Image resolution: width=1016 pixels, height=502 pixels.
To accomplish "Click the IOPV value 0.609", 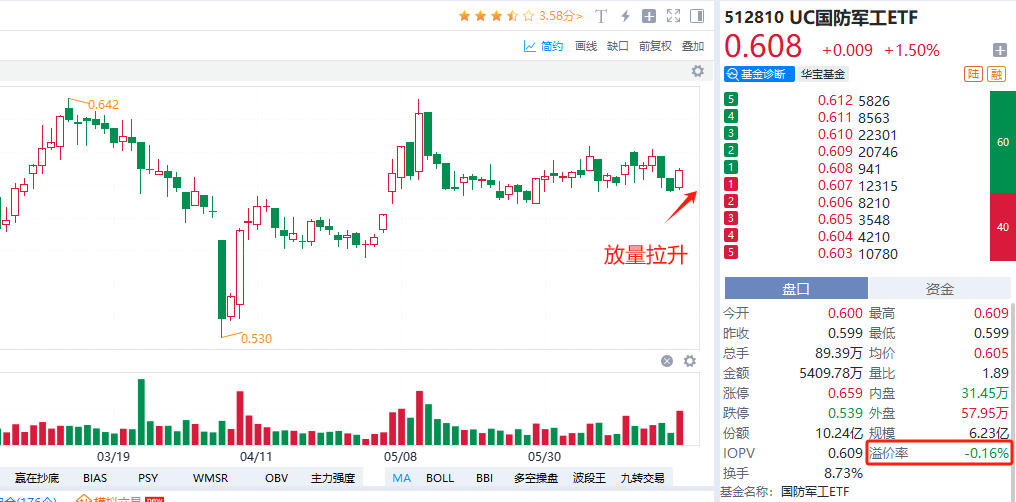I will click(x=845, y=453).
